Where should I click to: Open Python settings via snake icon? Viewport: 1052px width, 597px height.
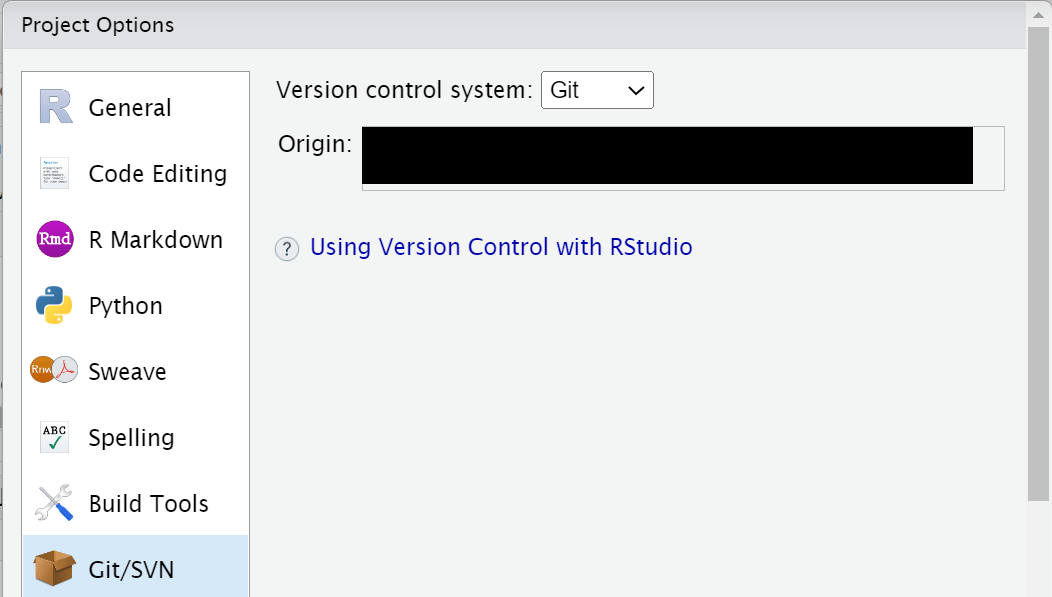(x=54, y=305)
